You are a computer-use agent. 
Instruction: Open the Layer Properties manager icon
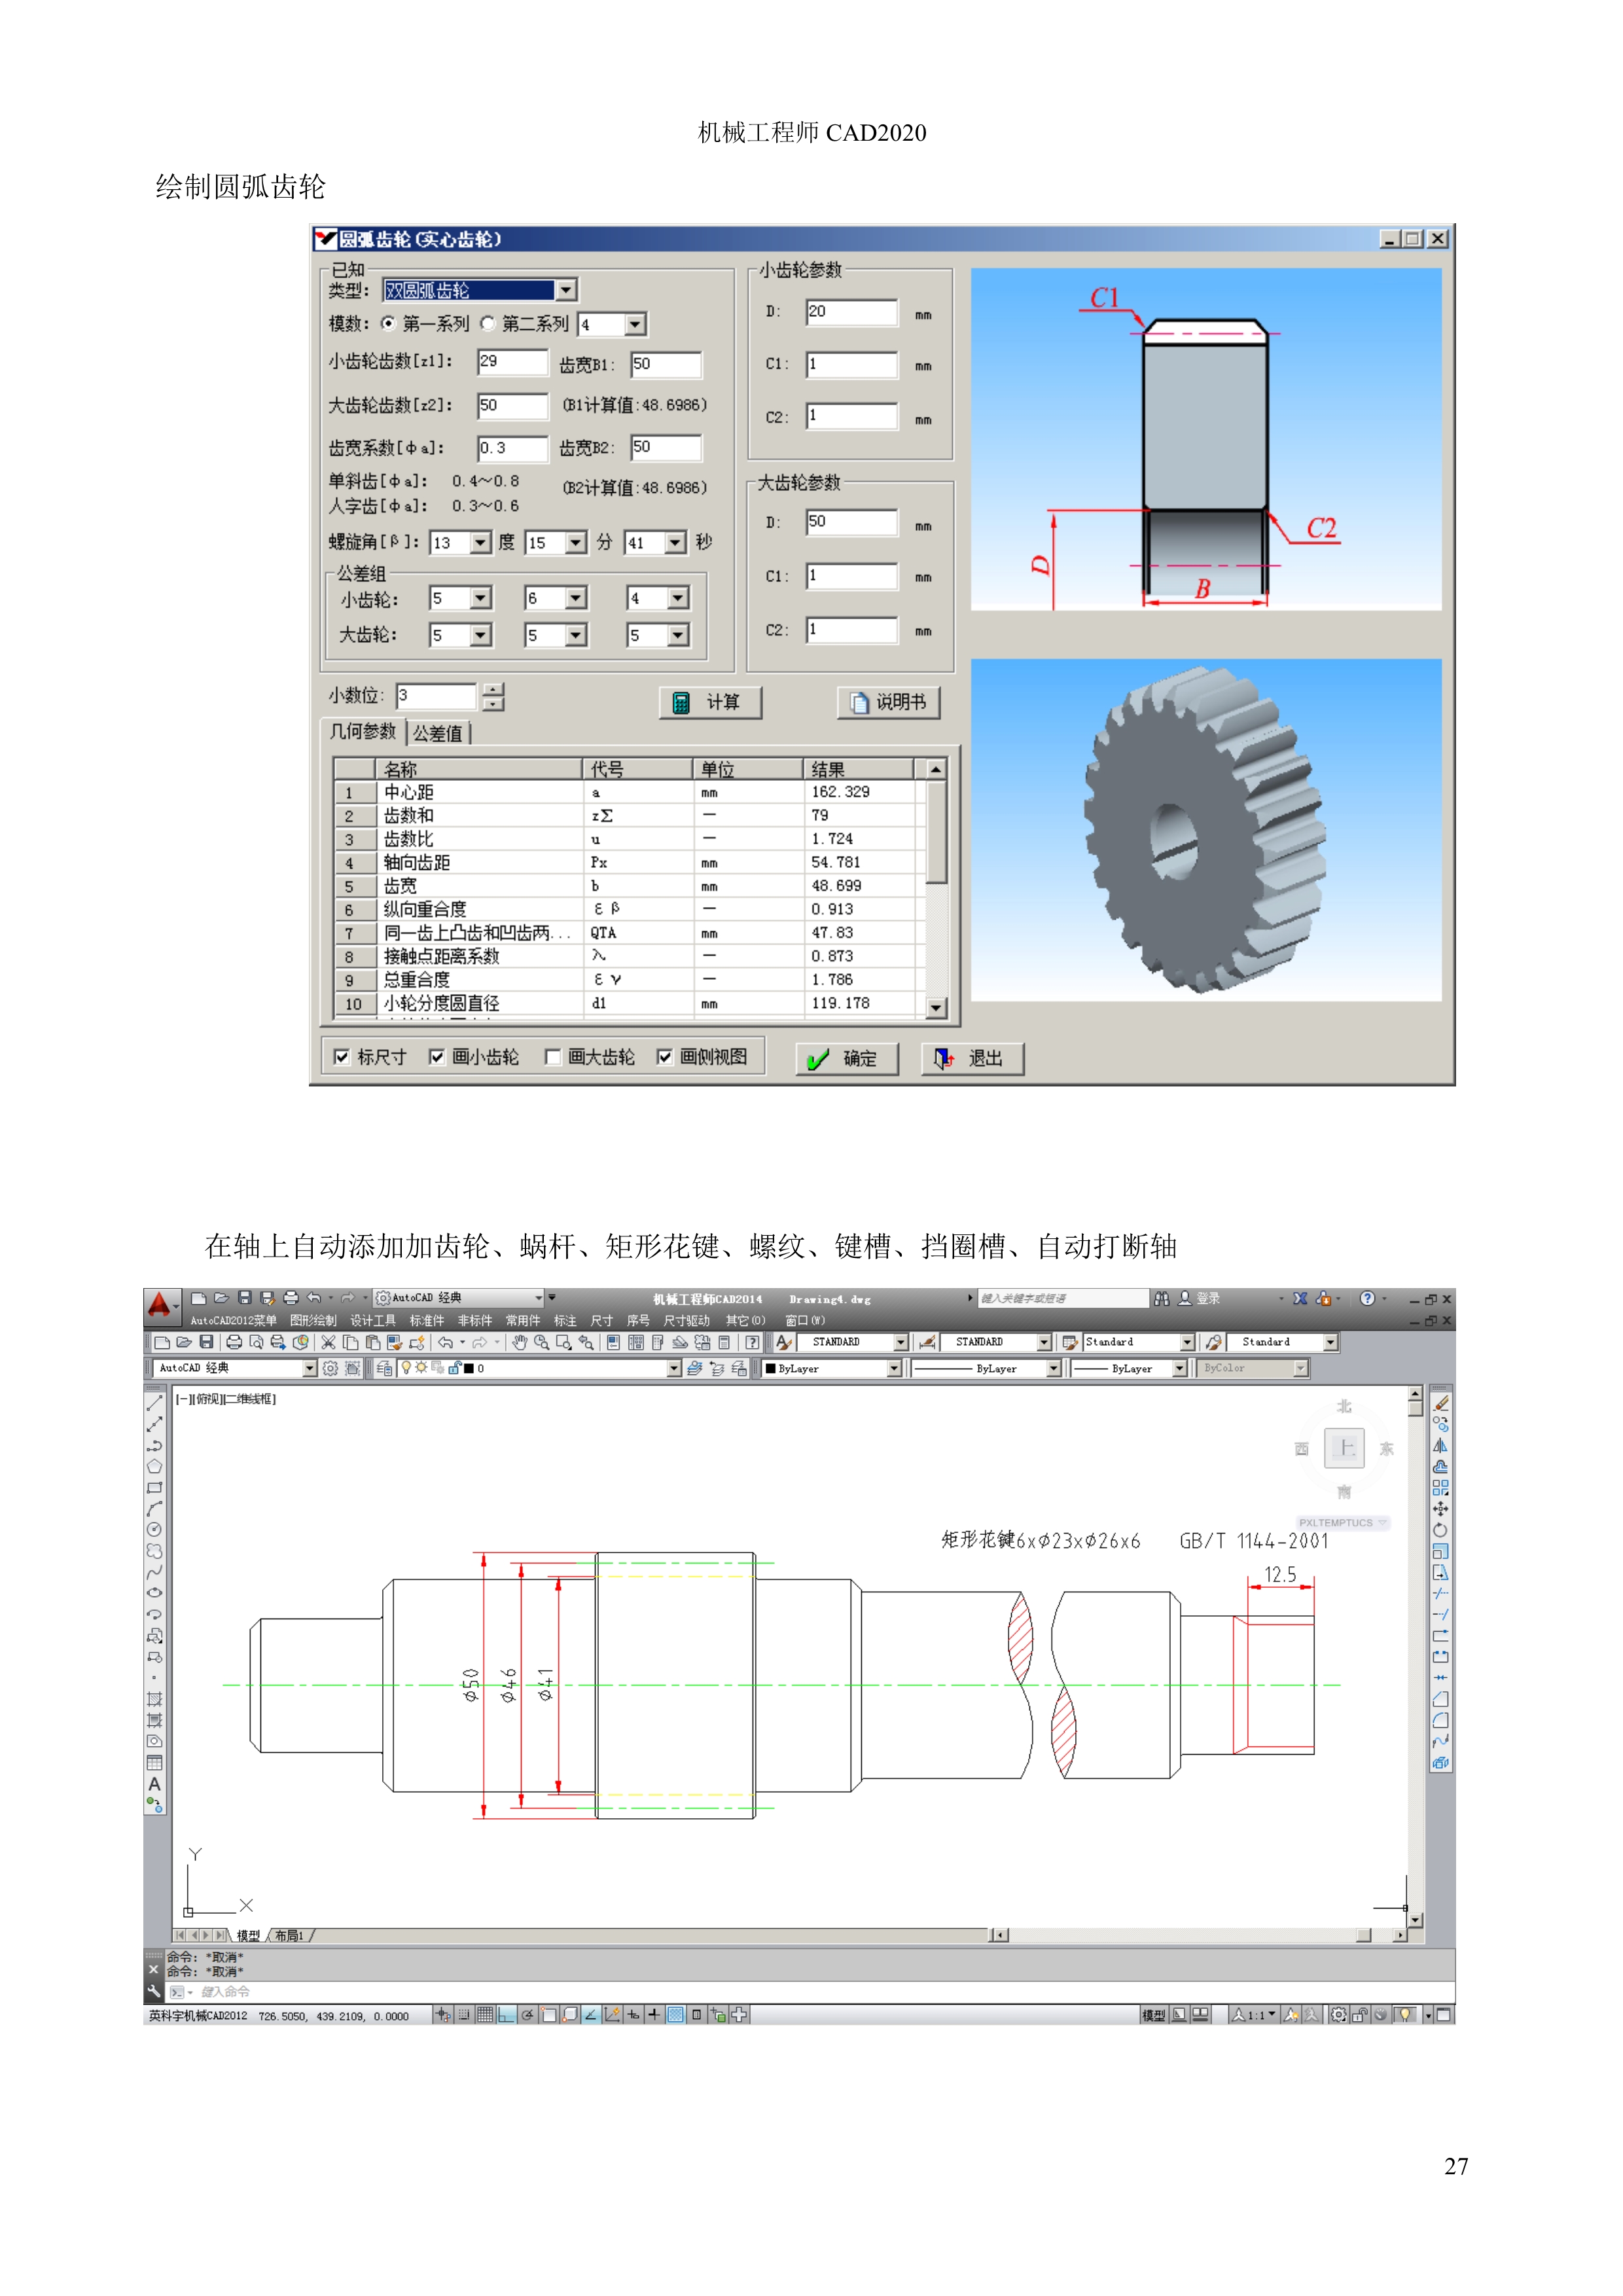(384, 1368)
